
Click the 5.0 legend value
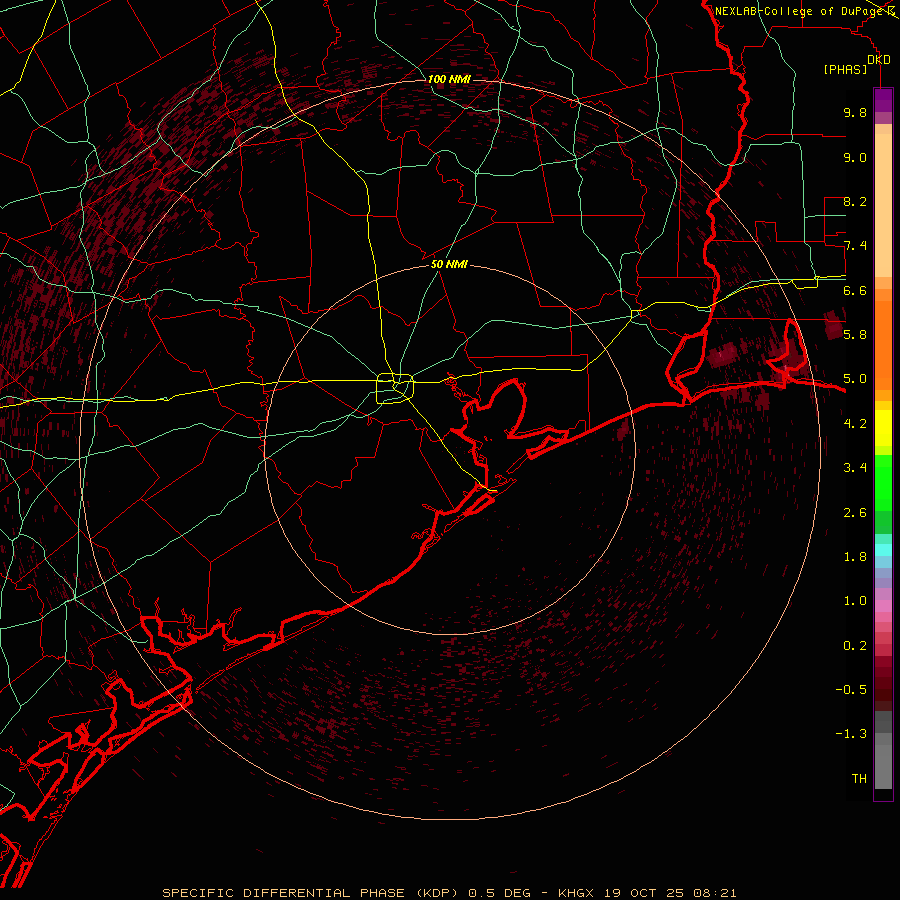pyautogui.click(x=855, y=379)
